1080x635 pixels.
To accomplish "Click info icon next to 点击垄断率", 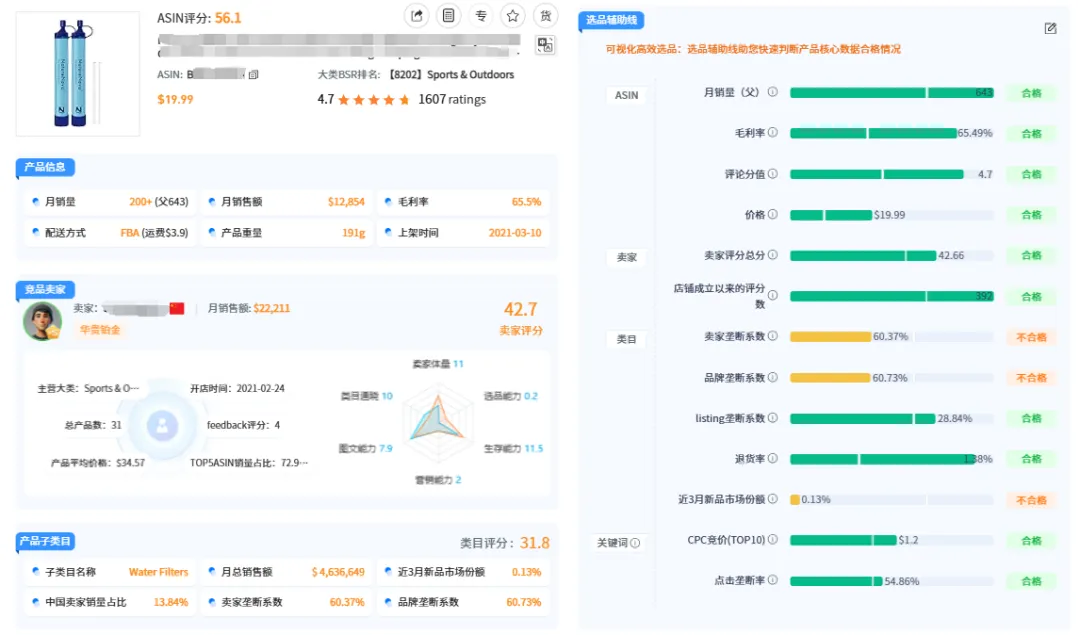I will coord(773,581).
